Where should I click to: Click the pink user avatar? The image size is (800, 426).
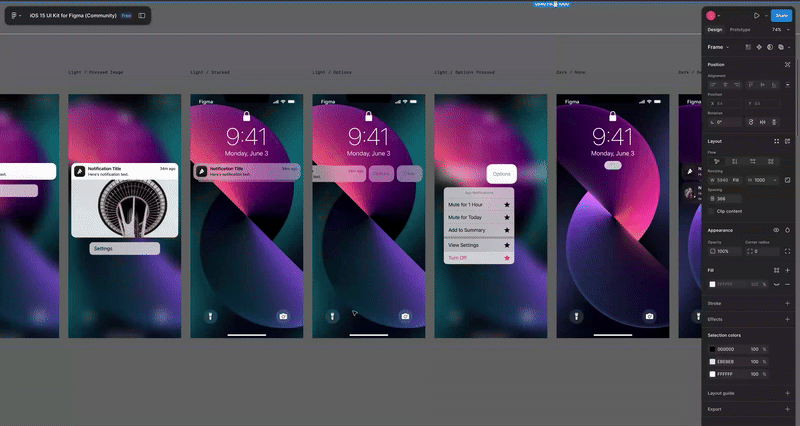pos(711,16)
